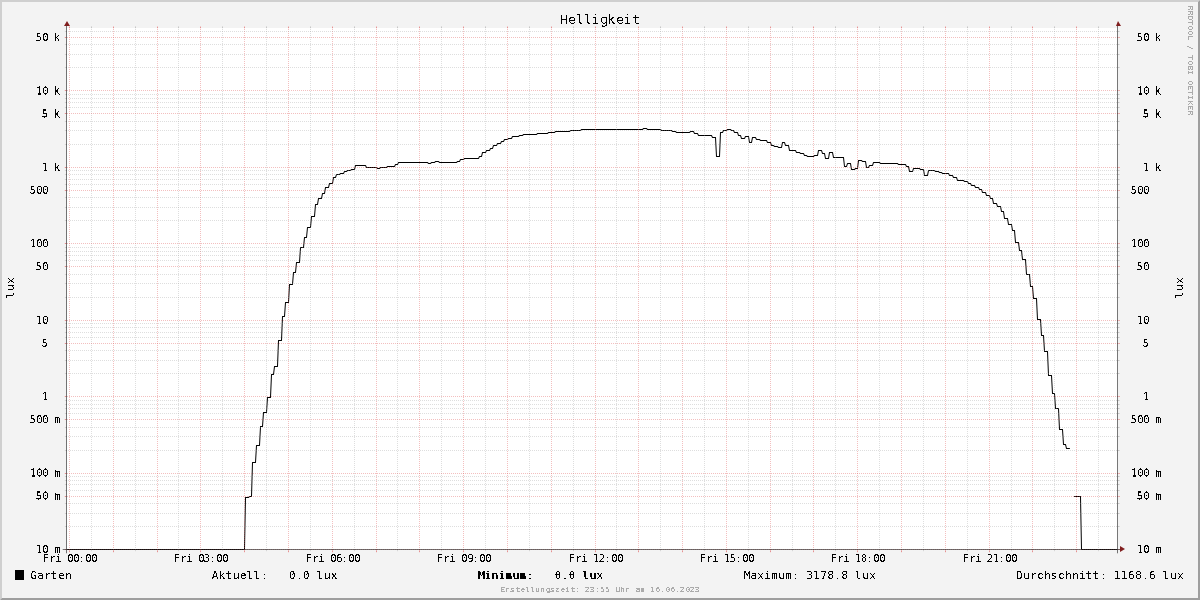Click the chart title Helligkeit
The height and width of the screenshot is (600, 1200).
tap(600, 19)
